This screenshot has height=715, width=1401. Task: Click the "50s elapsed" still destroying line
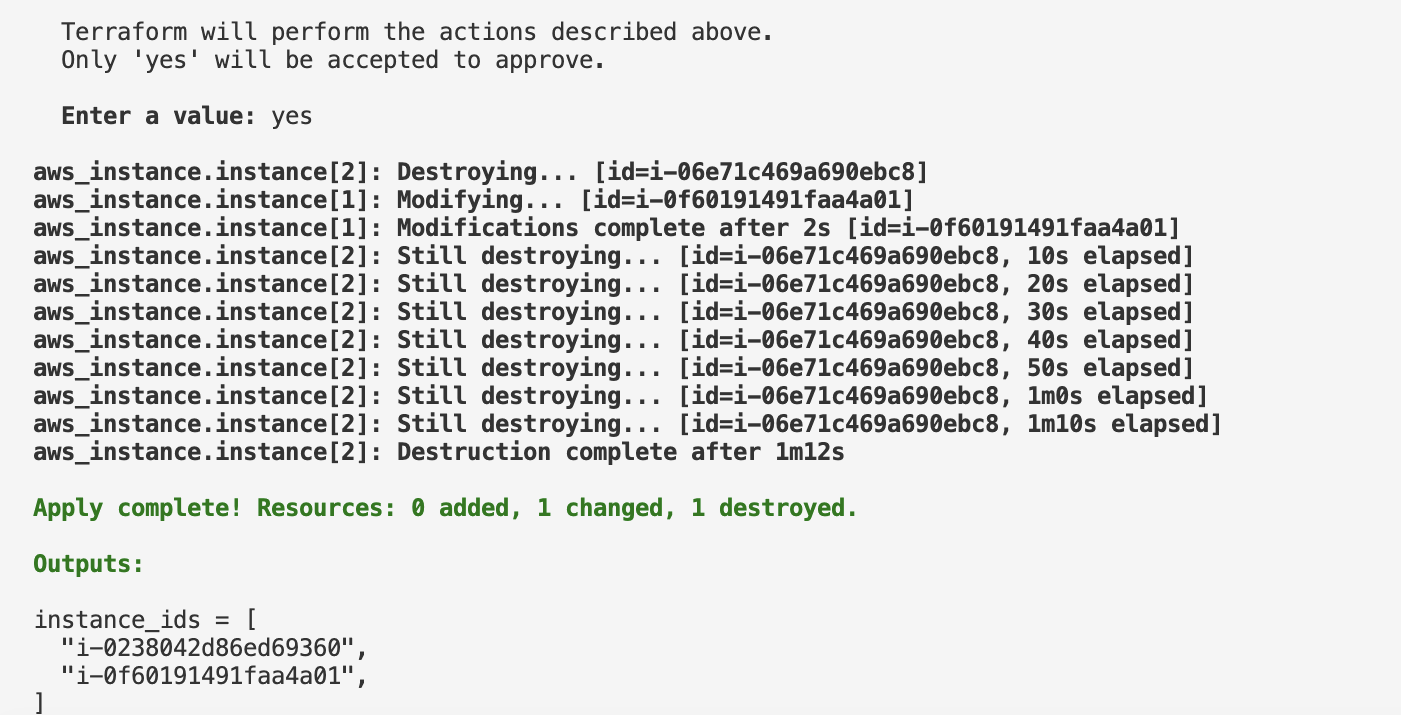coord(613,368)
